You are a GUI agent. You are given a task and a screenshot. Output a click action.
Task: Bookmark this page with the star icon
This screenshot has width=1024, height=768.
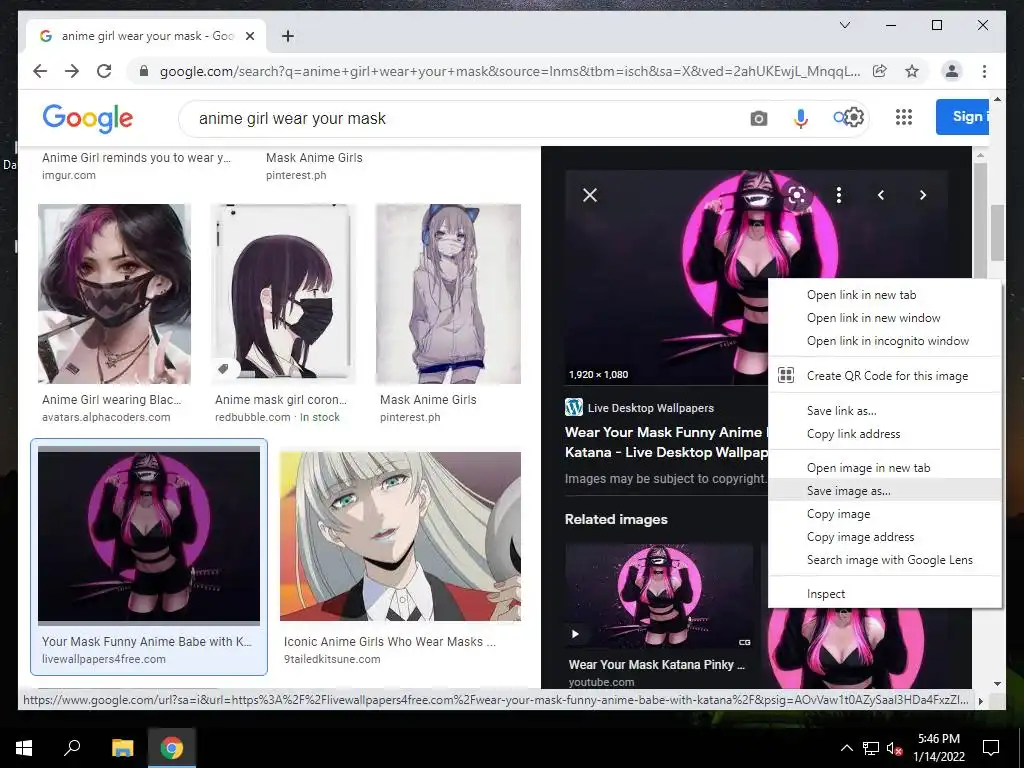click(912, 71)
